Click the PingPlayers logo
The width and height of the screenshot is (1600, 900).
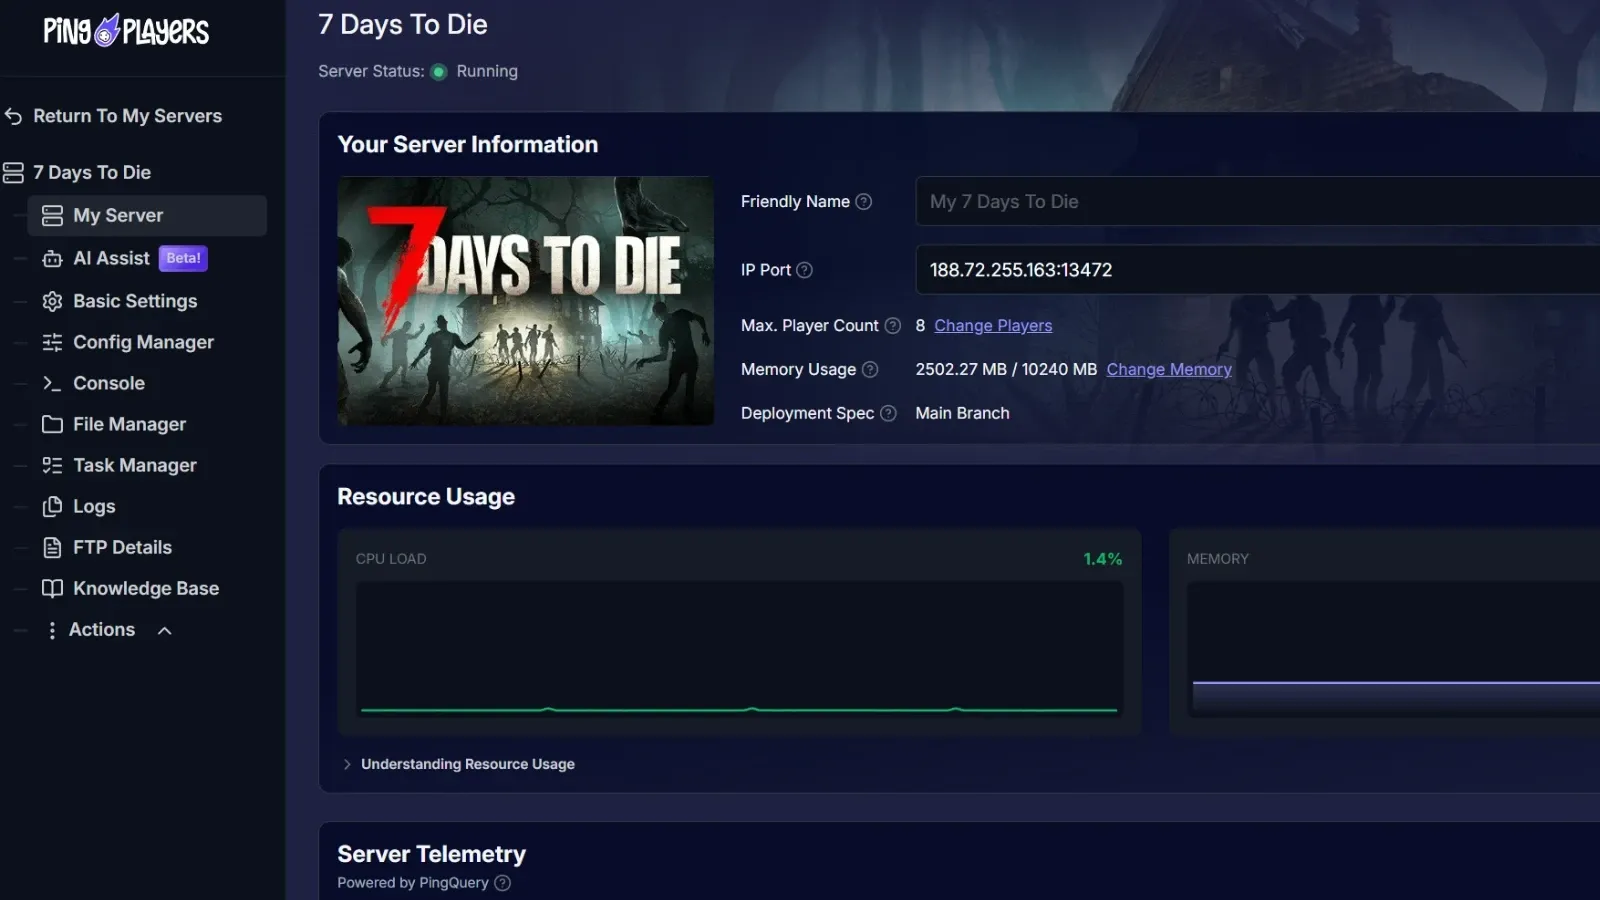coord(126,31)
